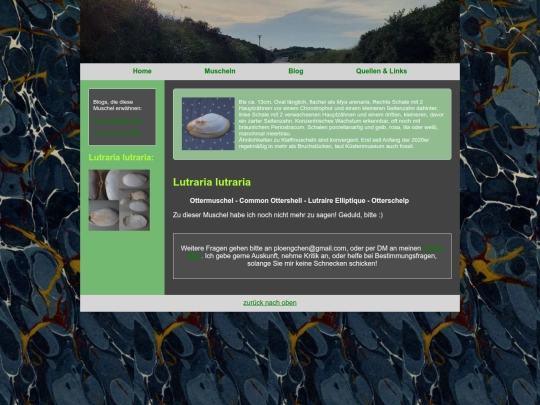The width and height of the screenshot is (540, 405).
Task: Open the Blog menu item
Action: click(x=296, y=71)
